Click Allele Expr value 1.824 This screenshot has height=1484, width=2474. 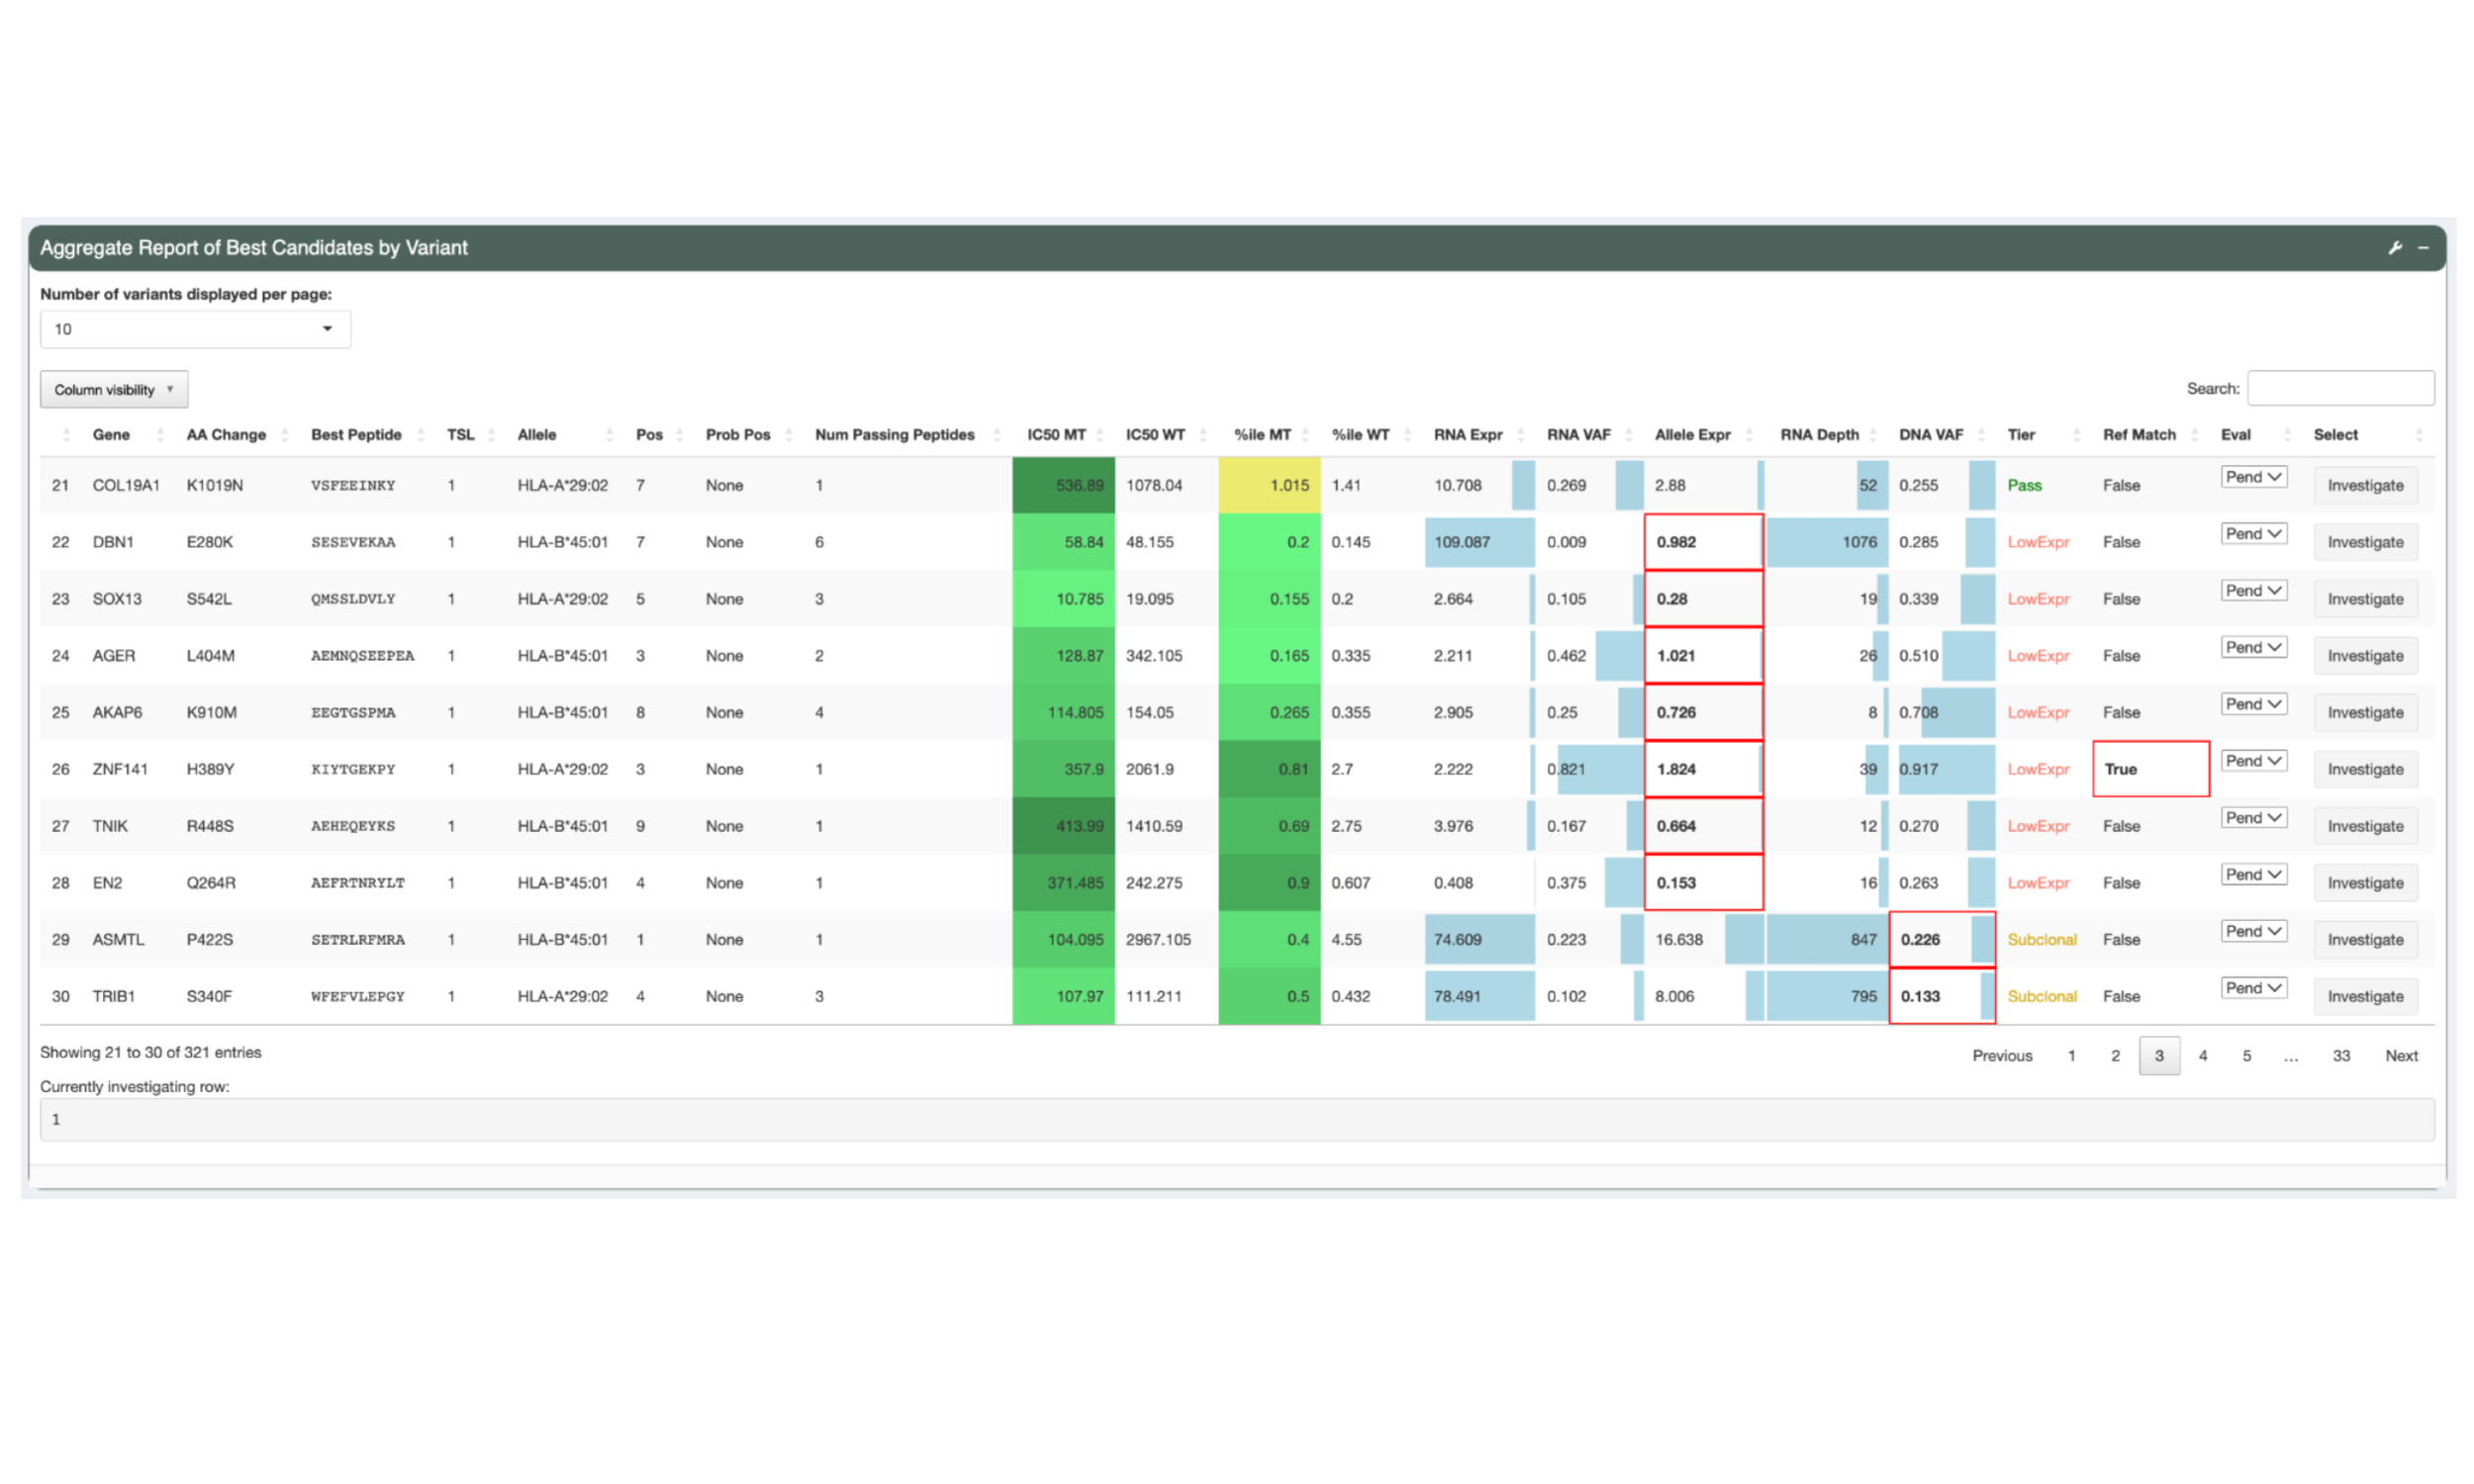pos(1675,769)
